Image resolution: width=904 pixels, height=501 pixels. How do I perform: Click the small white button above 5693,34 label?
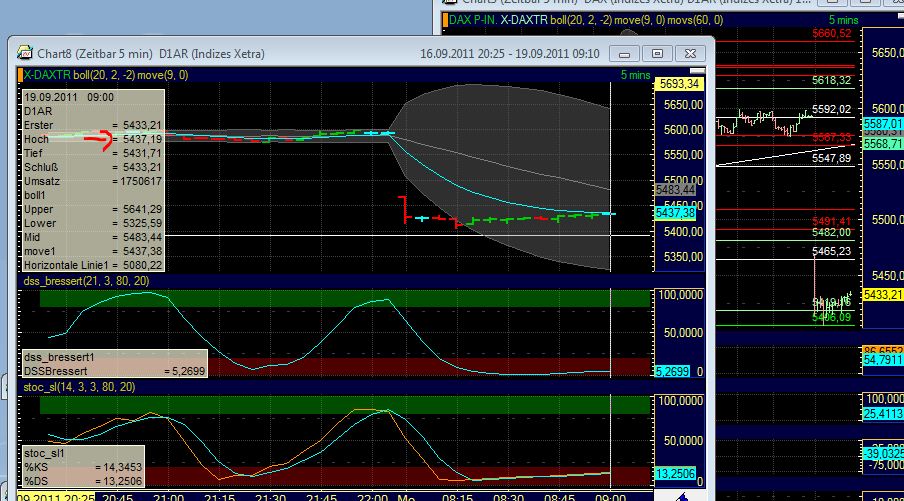point(697,71)
